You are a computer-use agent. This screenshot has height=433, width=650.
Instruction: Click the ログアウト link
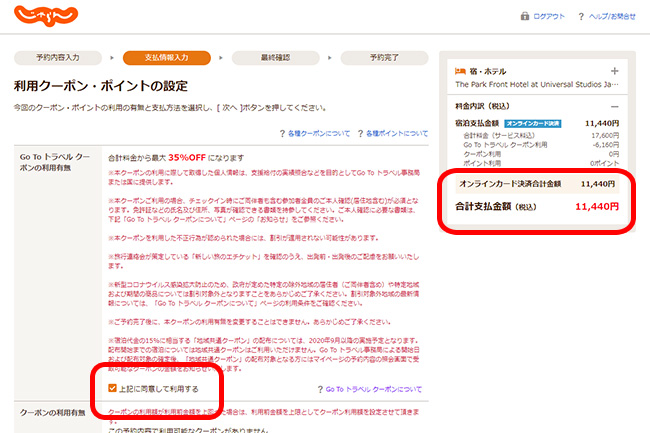549,17
